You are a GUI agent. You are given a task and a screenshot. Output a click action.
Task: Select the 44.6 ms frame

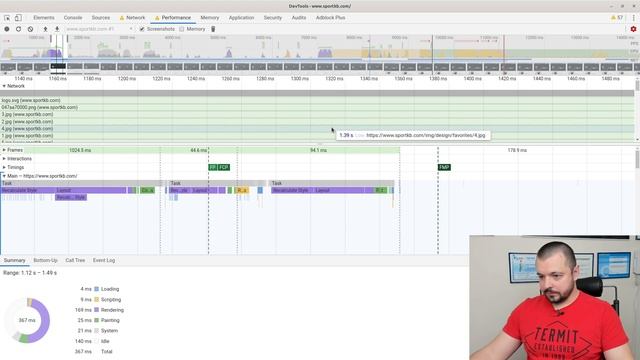pos(199,150)
